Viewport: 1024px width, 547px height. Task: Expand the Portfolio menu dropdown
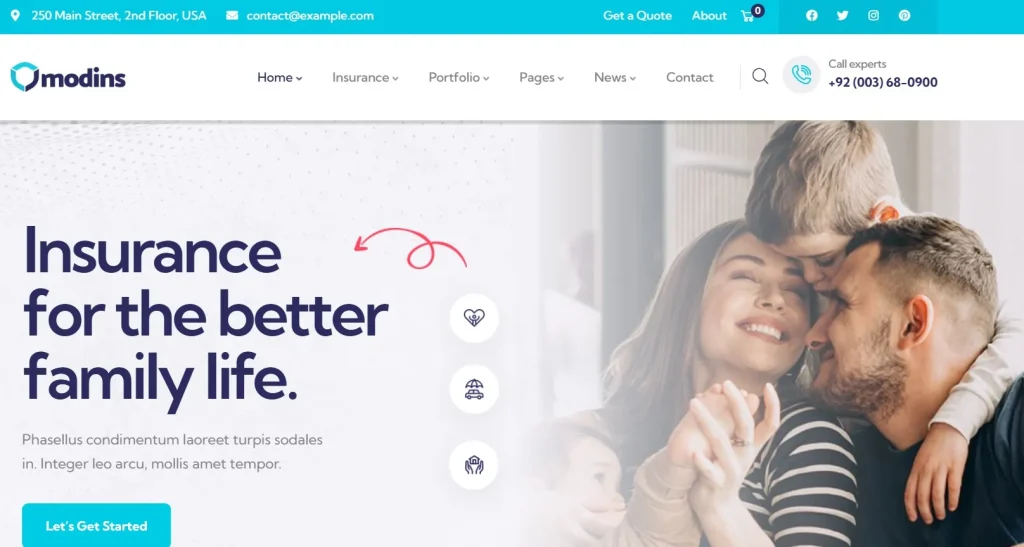(x=458, y=77)
